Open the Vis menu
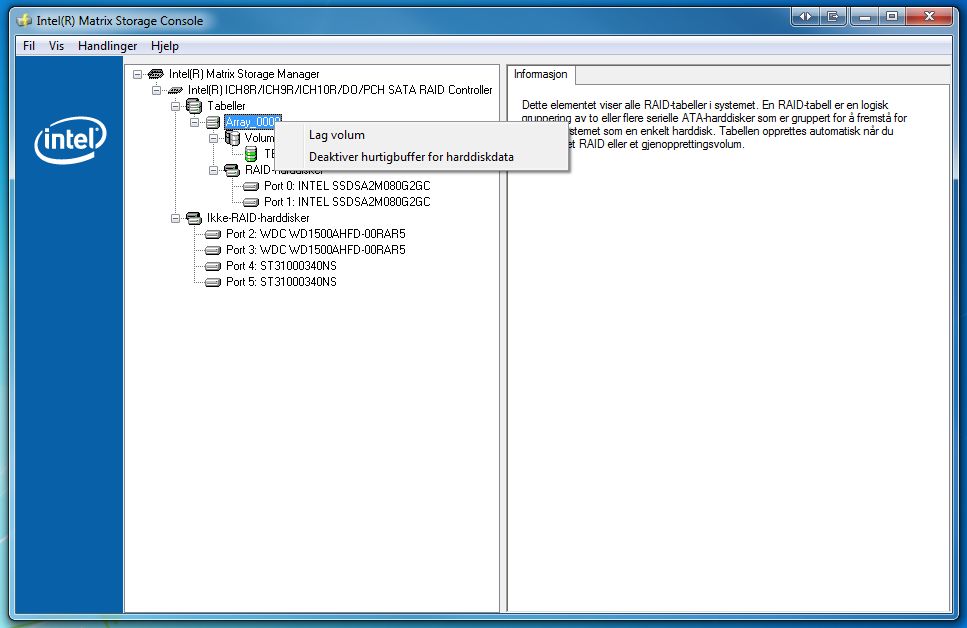This screenshot has height=628, width=967. point(56,46)
